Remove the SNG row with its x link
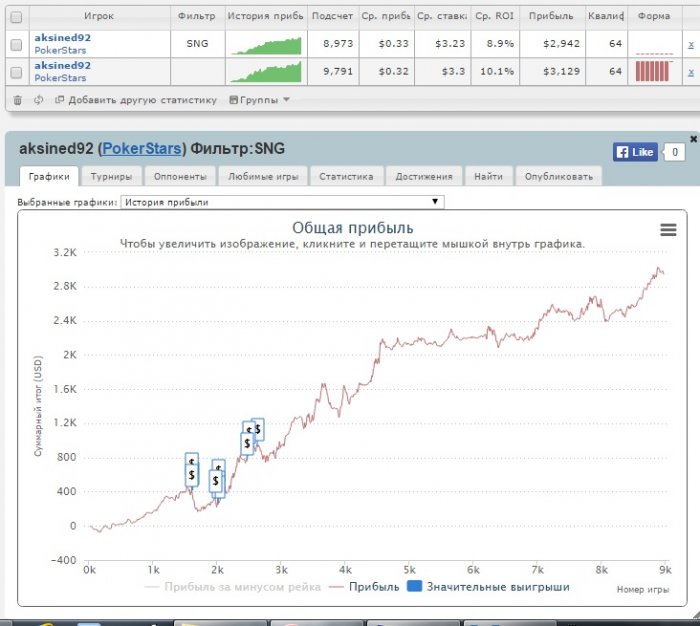The image size is (700, 626). click(x=691, y=44)
